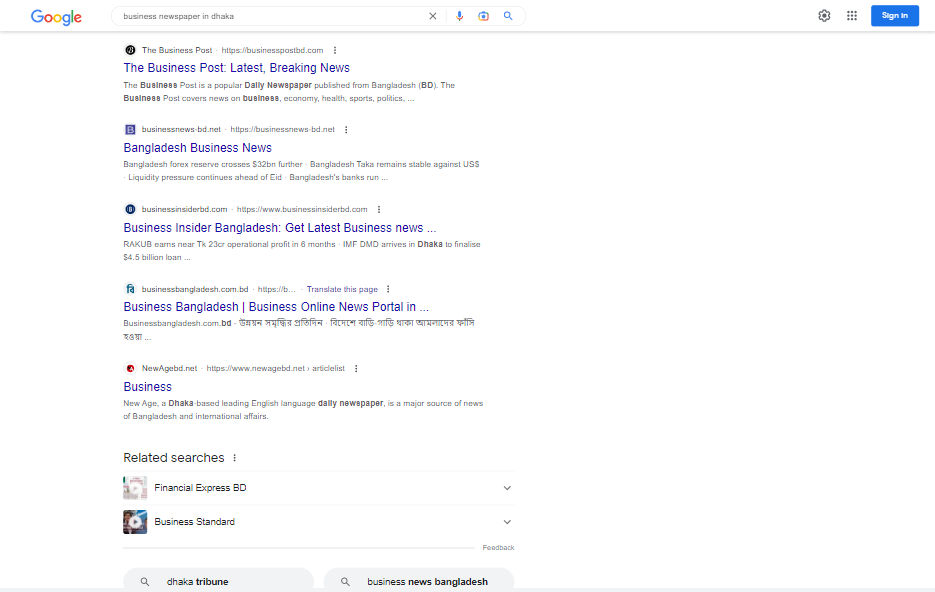Expand the Financial Express BD related search
The width and height of the screenshot is (935, 592).
pyautogui.click(x=507, y=487)
